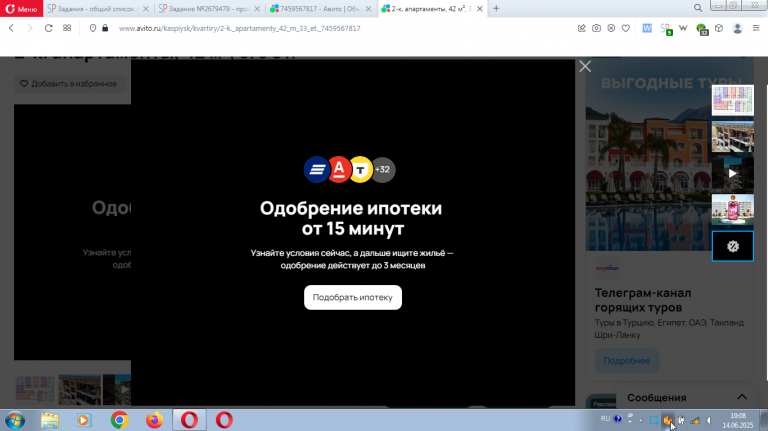
Task: Close the '2-к. апартаменты' tab
Action: coord(480,9)
